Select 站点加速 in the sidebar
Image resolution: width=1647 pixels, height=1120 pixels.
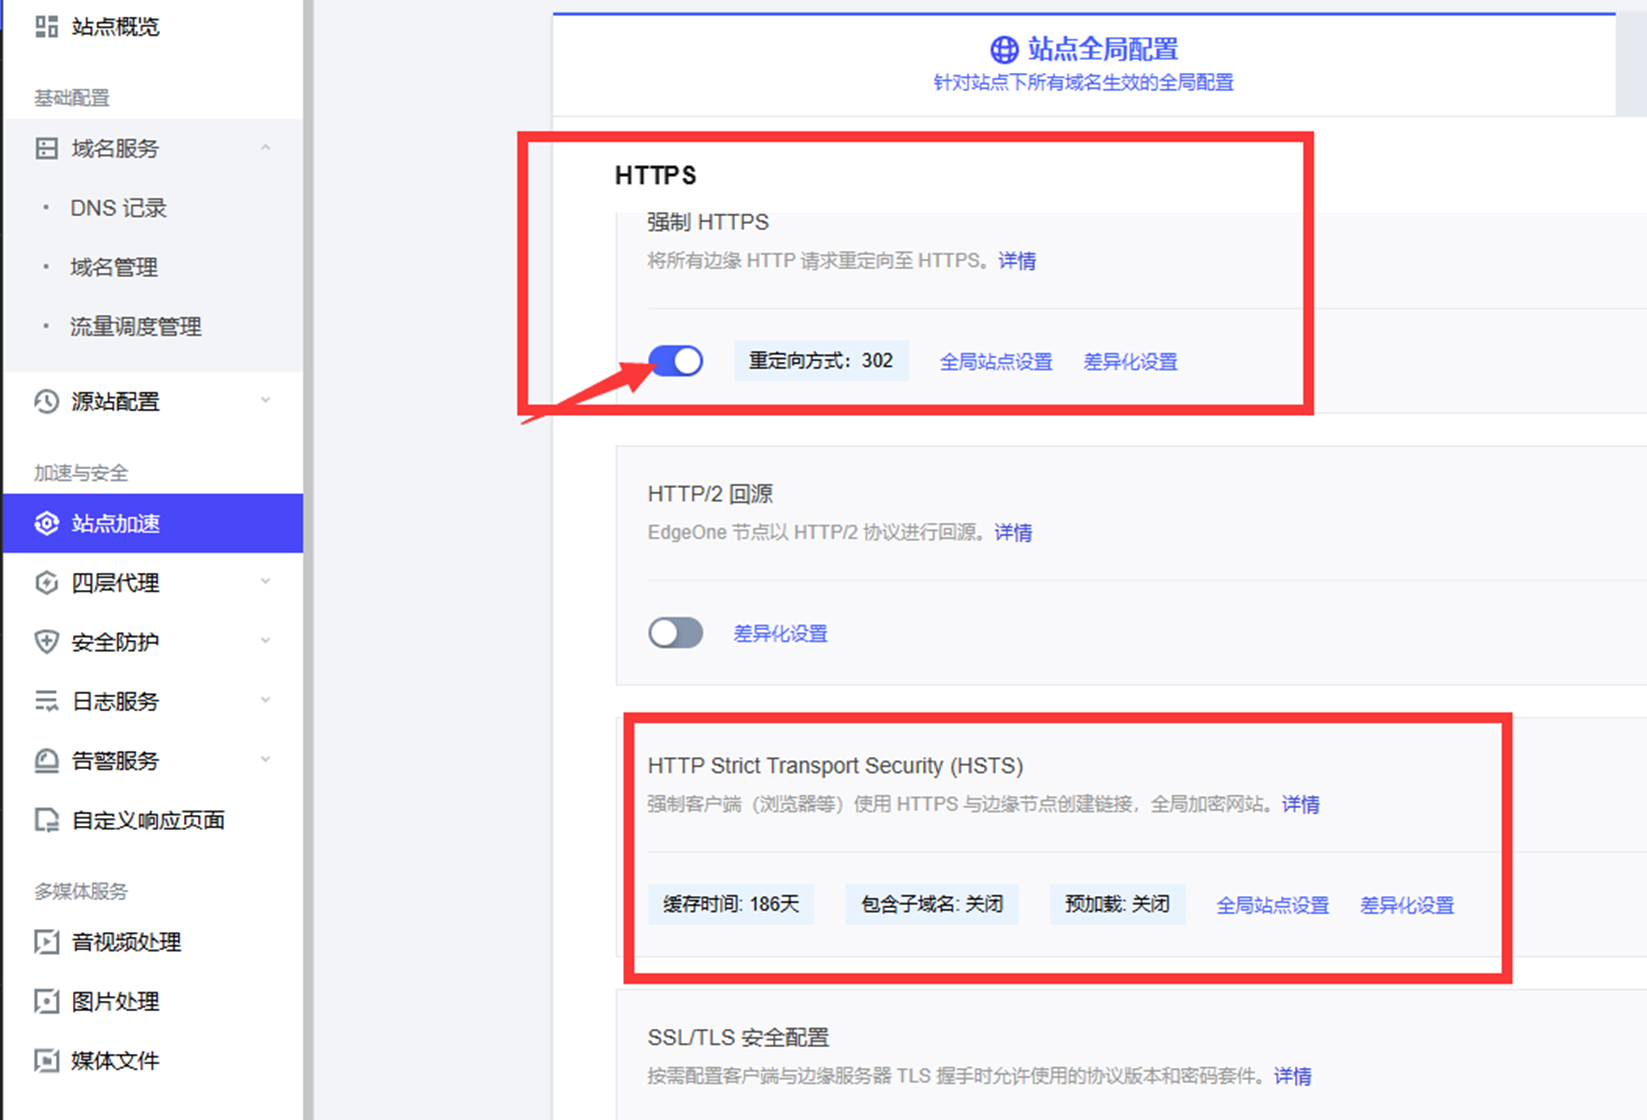[153, 523]
